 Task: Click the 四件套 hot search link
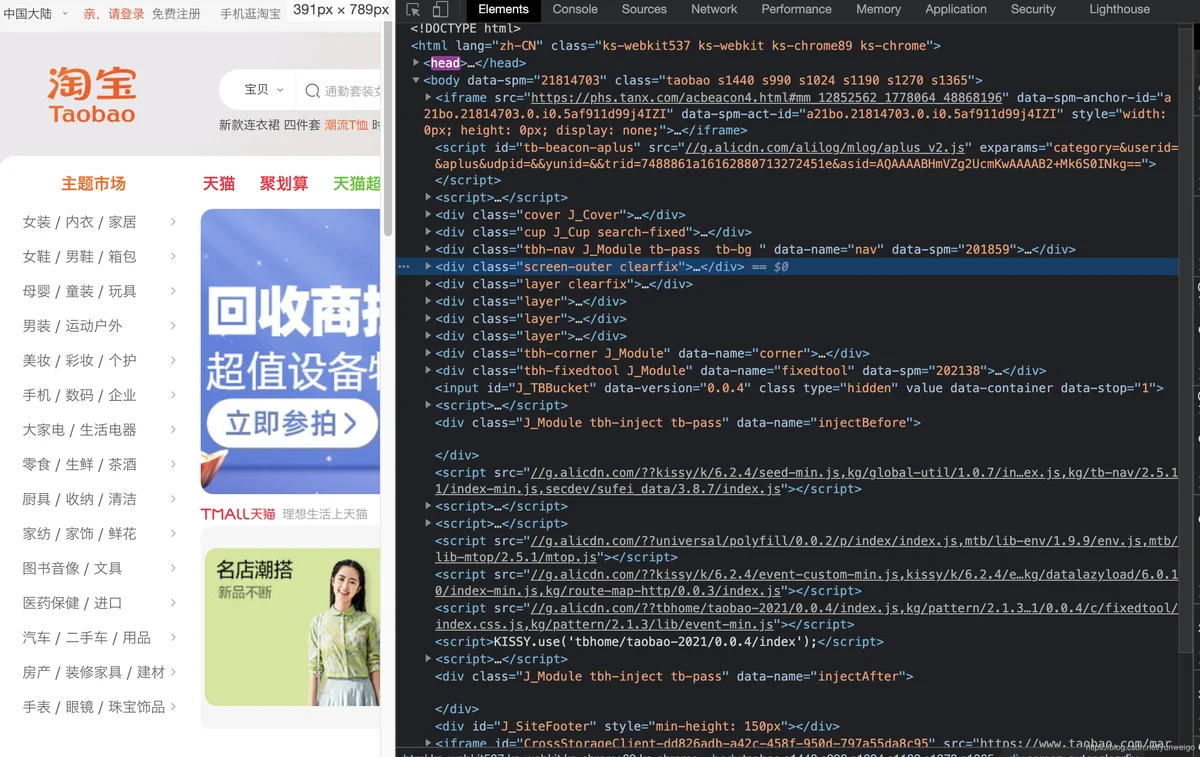302,125
